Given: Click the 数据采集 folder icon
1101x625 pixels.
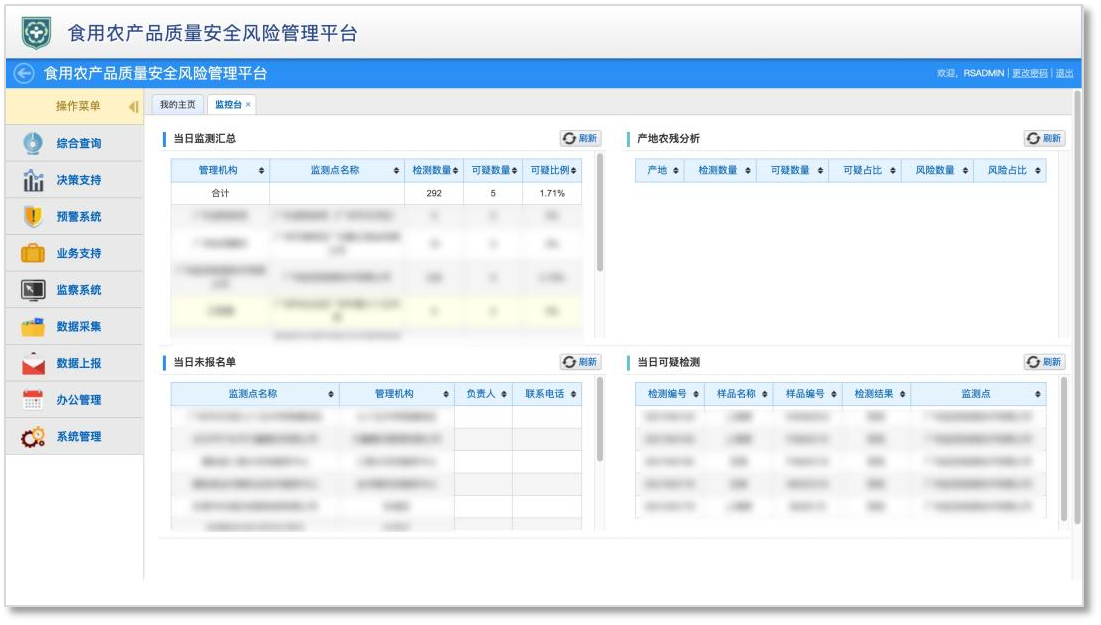Looking at the screenshot, I should pos(33,326).
